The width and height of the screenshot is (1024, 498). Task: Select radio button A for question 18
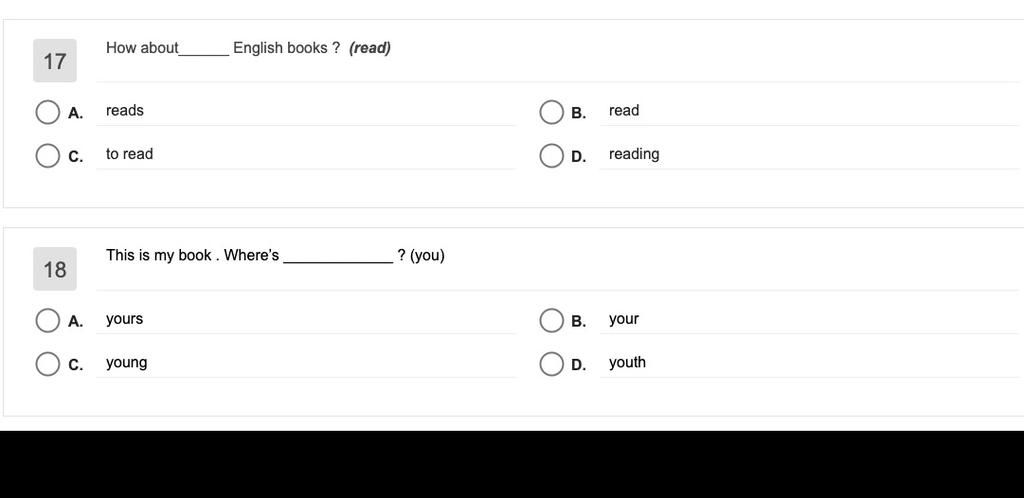pyautogui.click(x=48, y=320)
